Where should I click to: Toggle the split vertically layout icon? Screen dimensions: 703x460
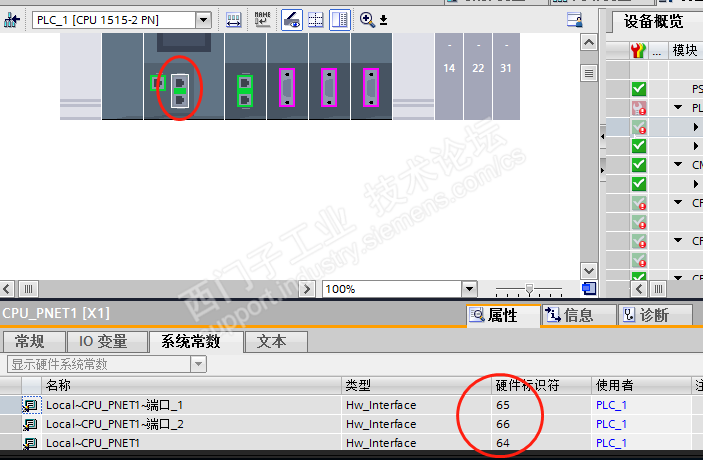click(x=340, y=20)
